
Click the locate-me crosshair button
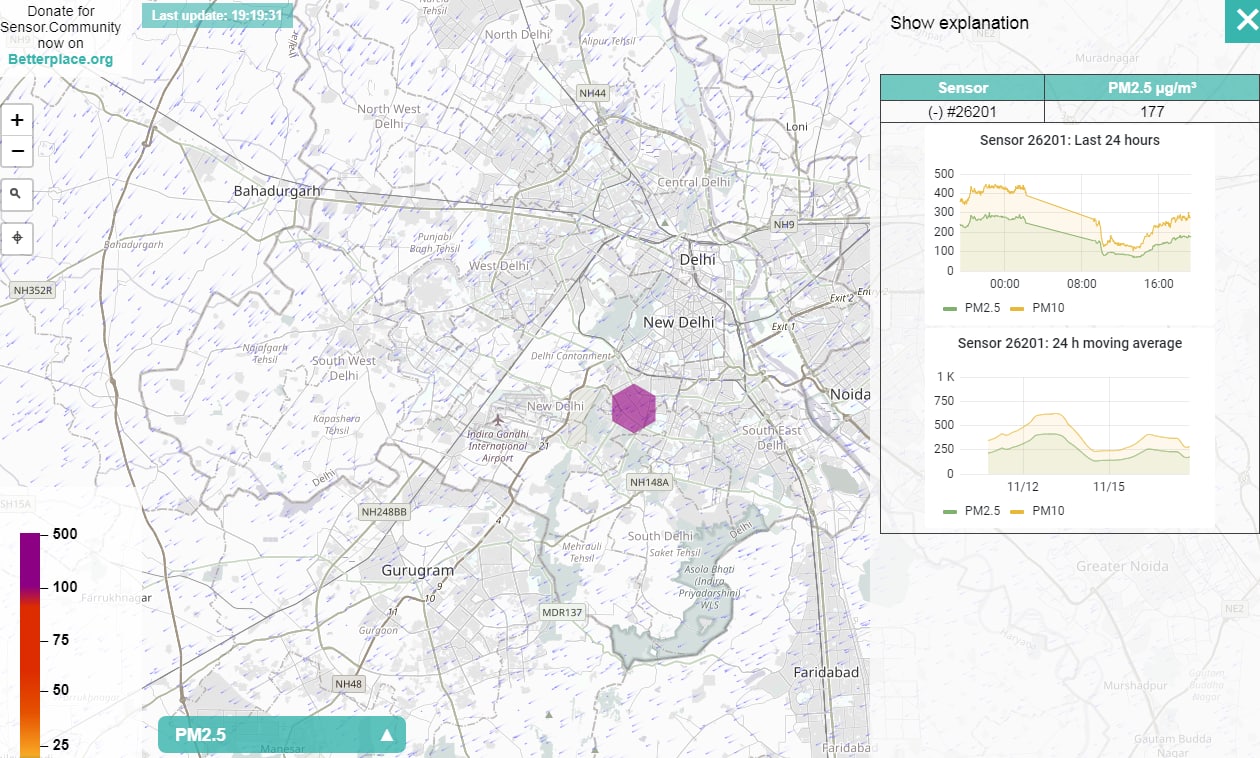[x=17, y=238]
